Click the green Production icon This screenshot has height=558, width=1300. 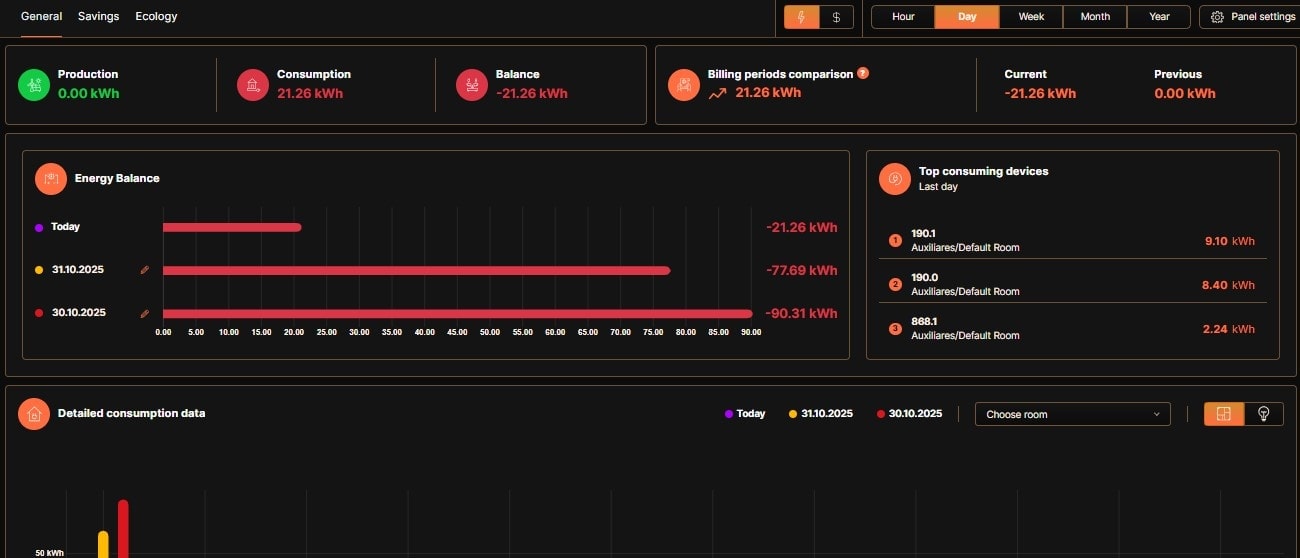click(x=34, y=85)
